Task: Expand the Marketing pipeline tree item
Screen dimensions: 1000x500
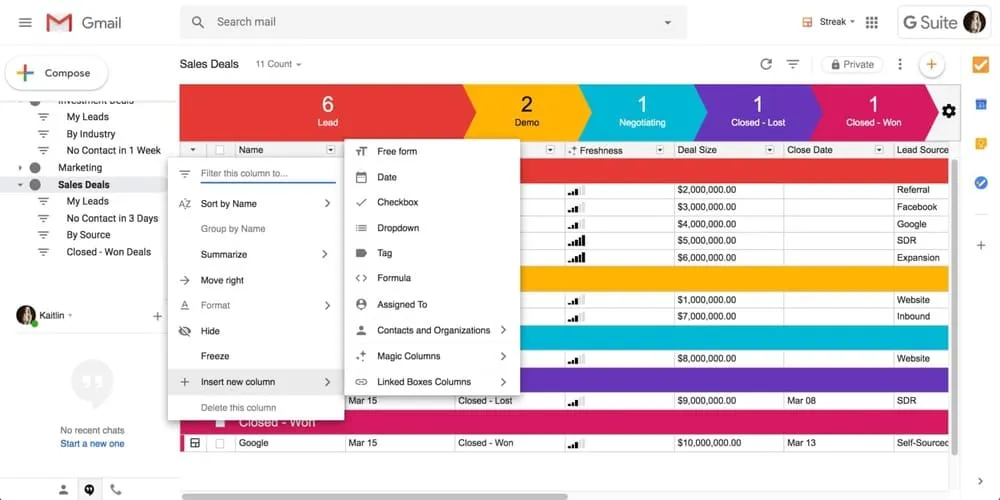Action: click(20, 168)
